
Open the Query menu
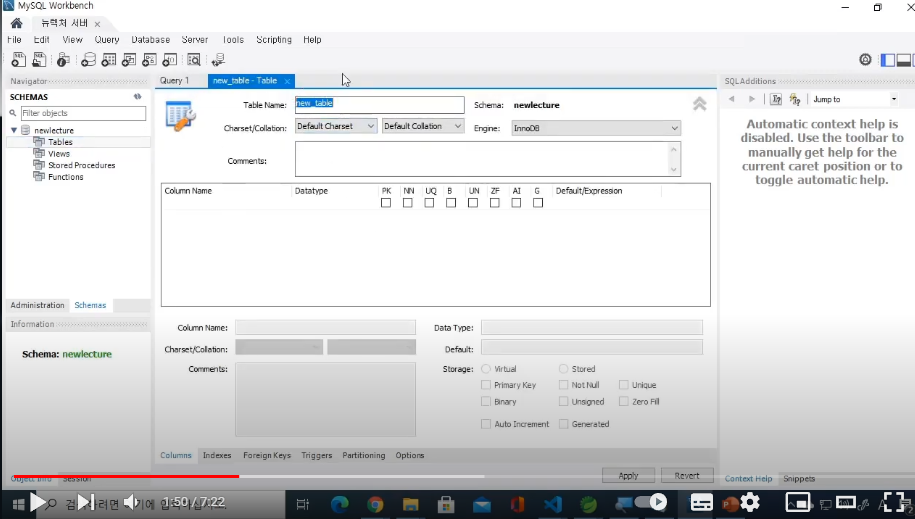[x=107, y=40]
